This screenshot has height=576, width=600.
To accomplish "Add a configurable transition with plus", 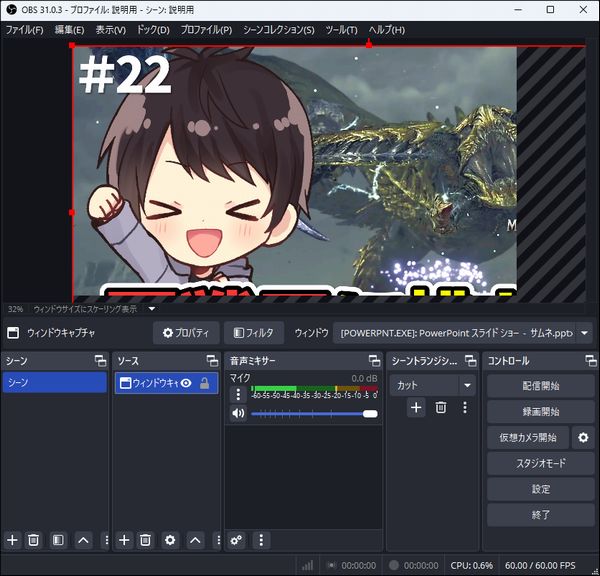I will pyautogui.click(x=416, y=407).
